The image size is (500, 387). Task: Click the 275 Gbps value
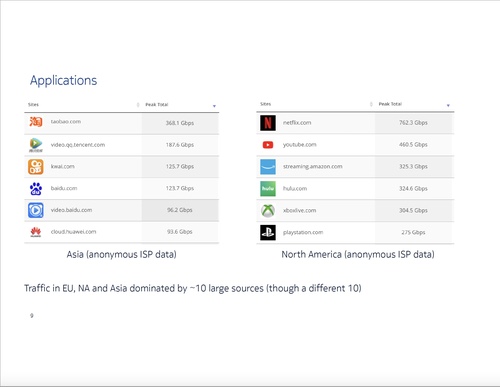[x=413, y=232]
